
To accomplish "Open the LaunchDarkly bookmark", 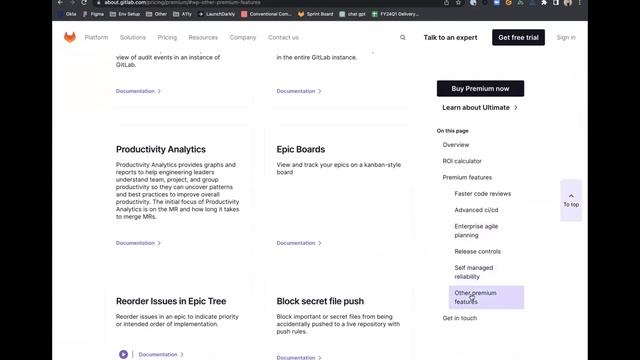I will [217, 14].
